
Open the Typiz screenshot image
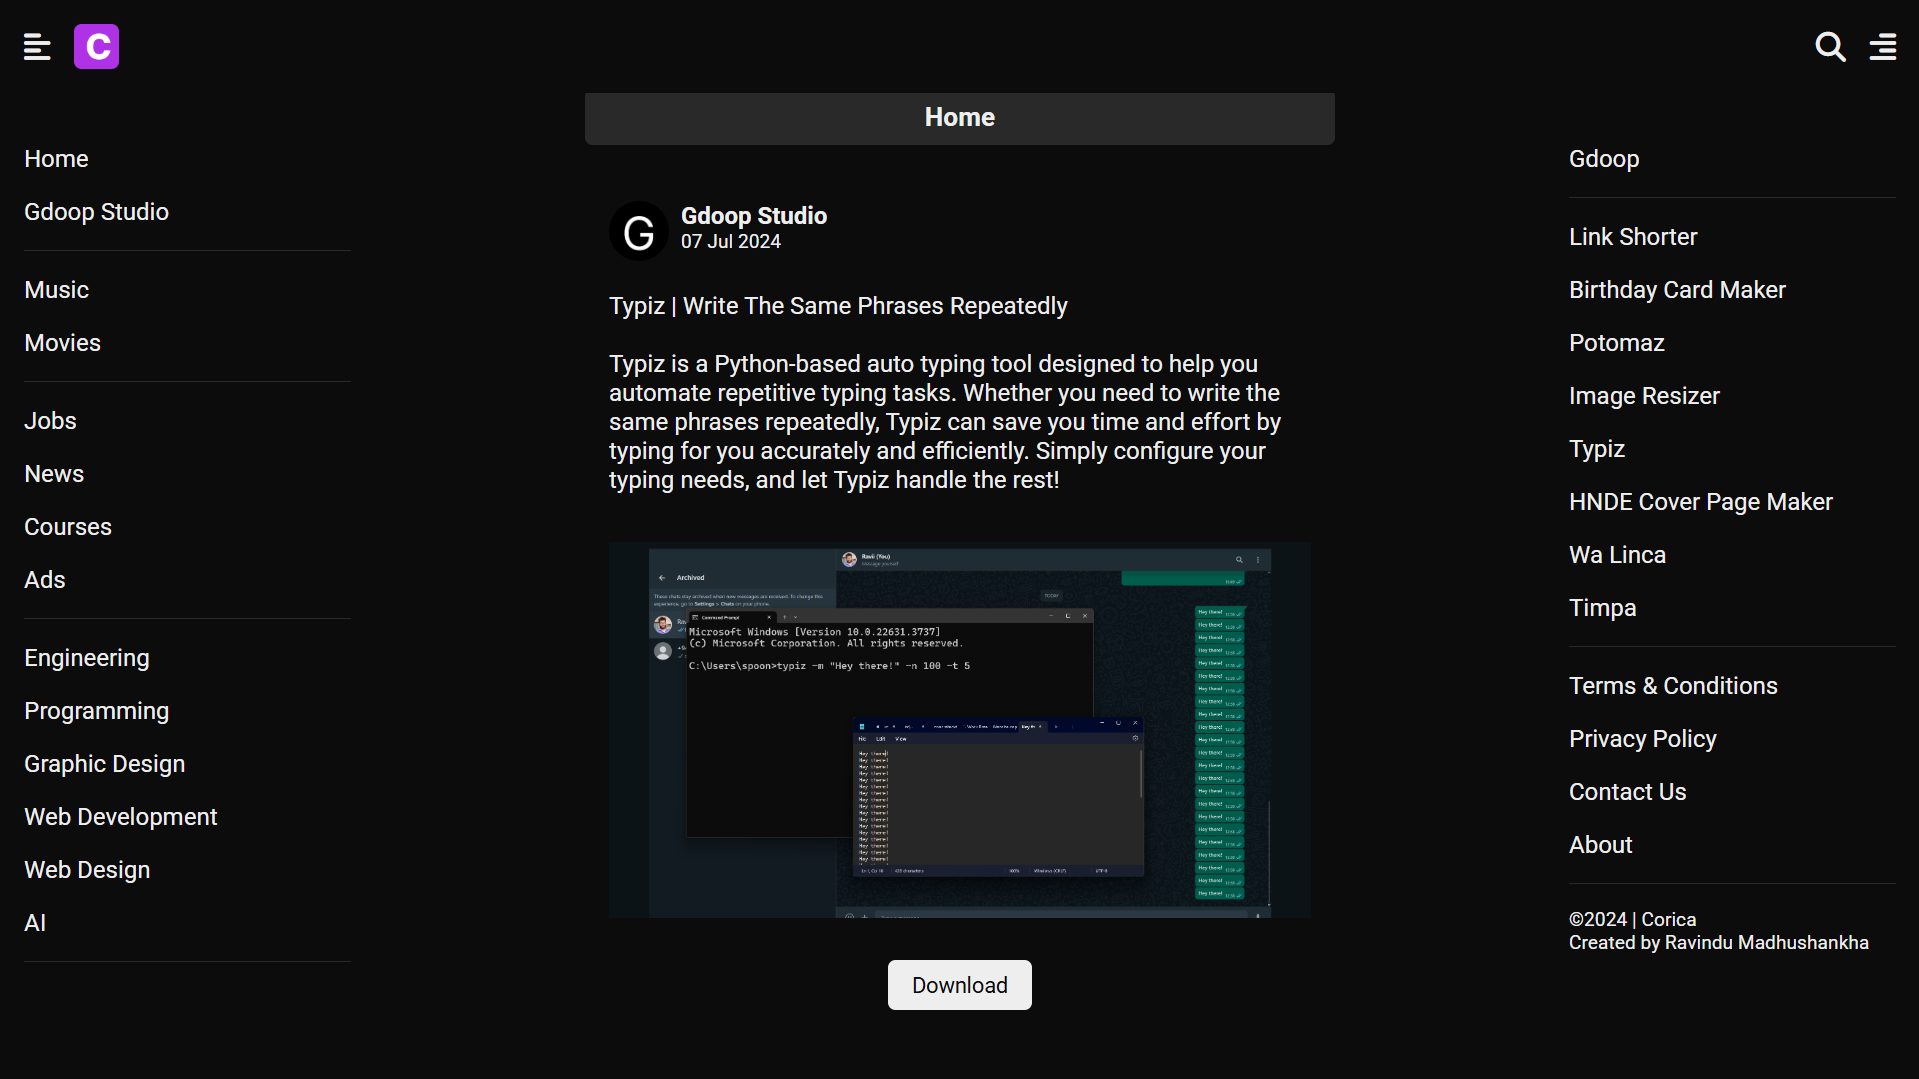tap(959, 730)
